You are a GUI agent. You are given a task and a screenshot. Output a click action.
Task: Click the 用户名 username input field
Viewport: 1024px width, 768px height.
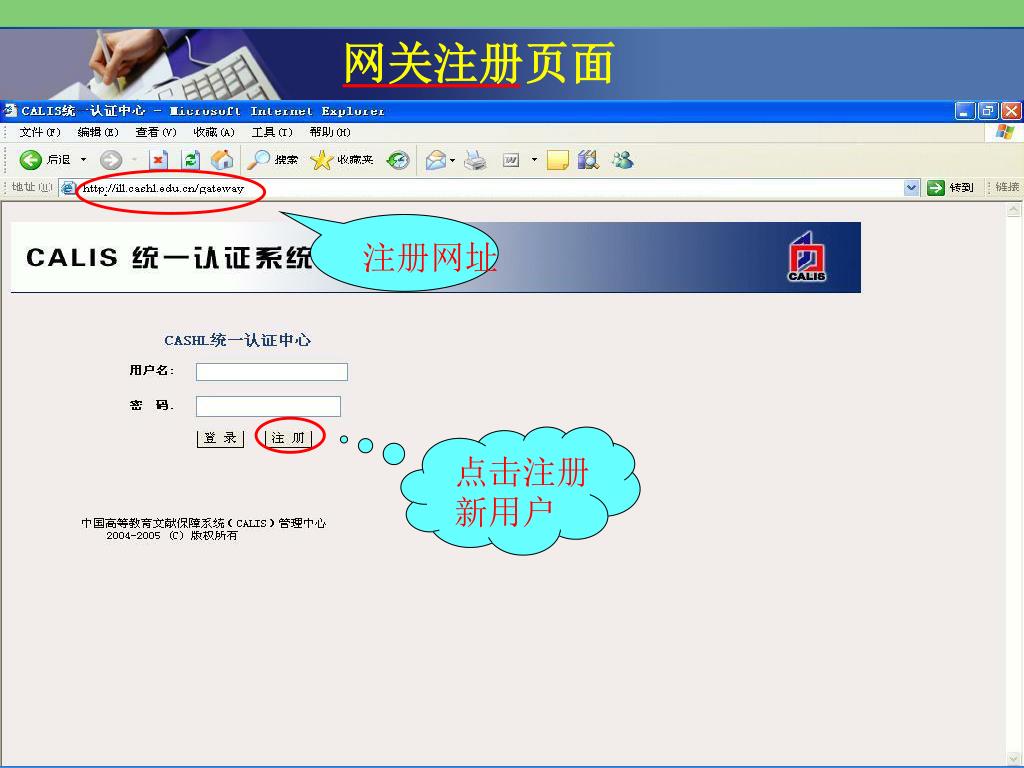272,372
